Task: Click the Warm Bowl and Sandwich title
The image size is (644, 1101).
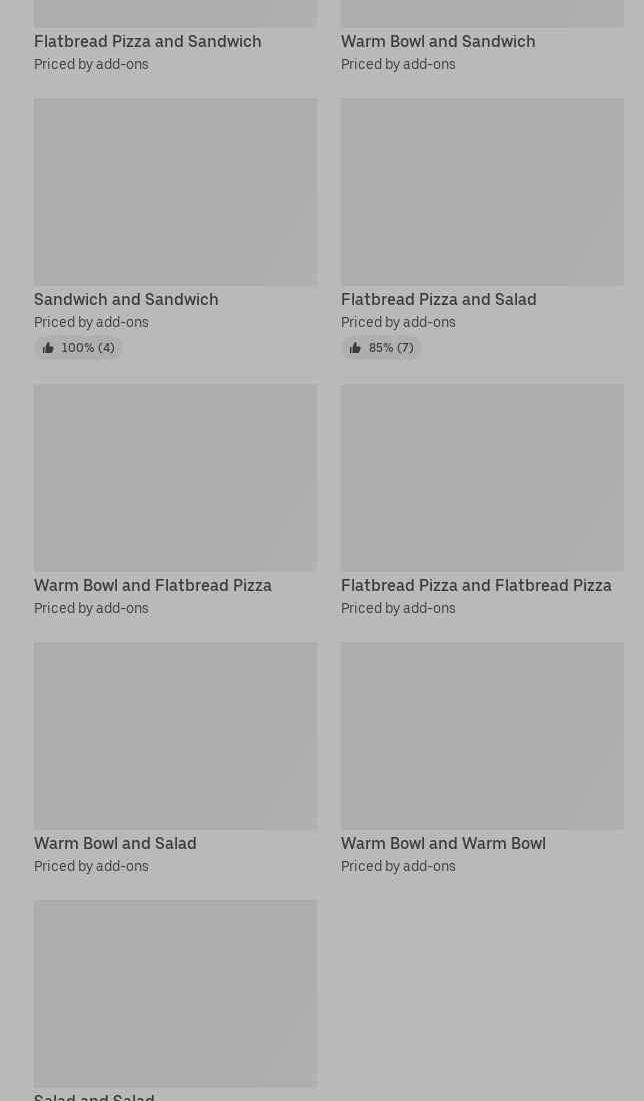Action: tap(438, 41)
